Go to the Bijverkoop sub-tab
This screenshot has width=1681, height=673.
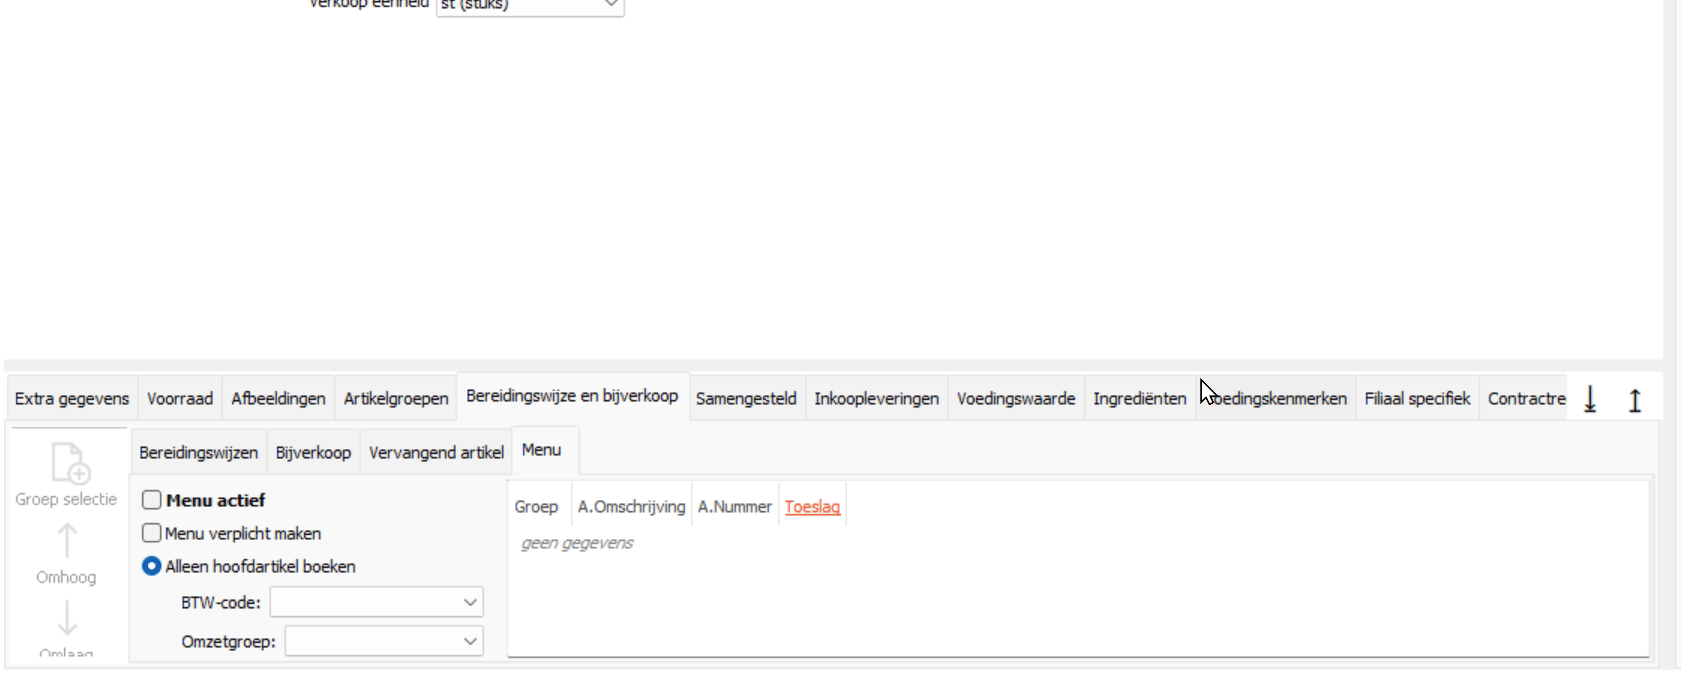click(x=313, y=452)
